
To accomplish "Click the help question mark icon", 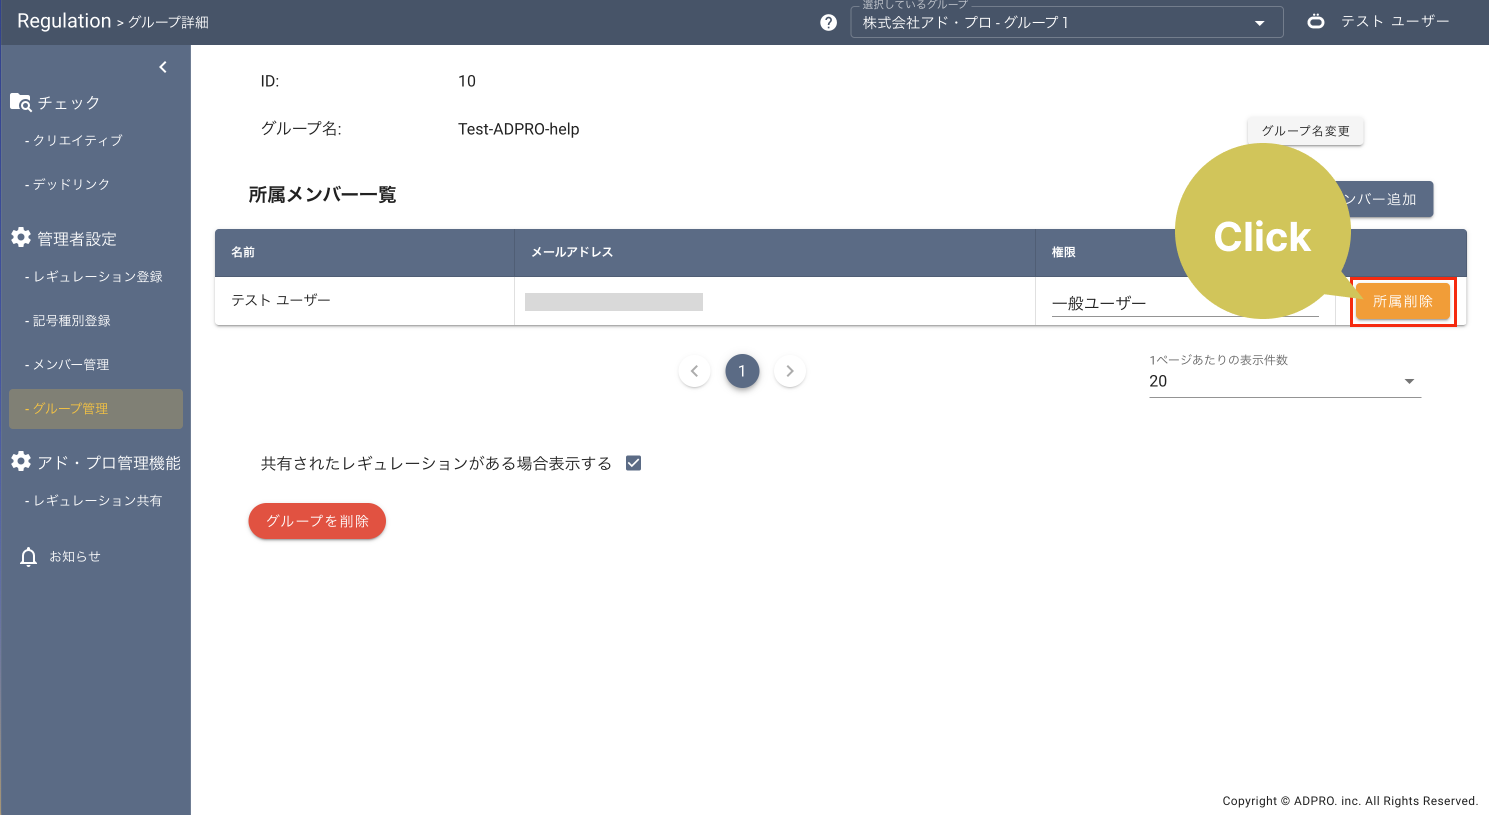I will coord(828,22).
